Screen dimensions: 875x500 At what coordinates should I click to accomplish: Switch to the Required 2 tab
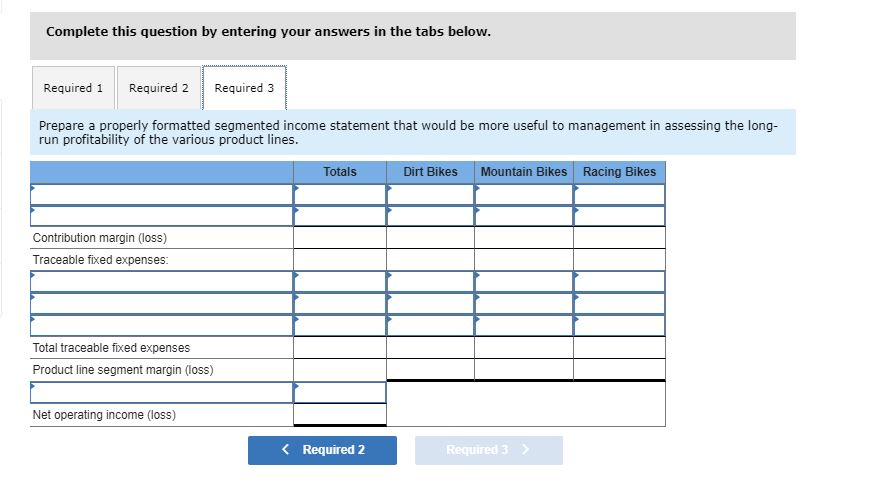158,88
